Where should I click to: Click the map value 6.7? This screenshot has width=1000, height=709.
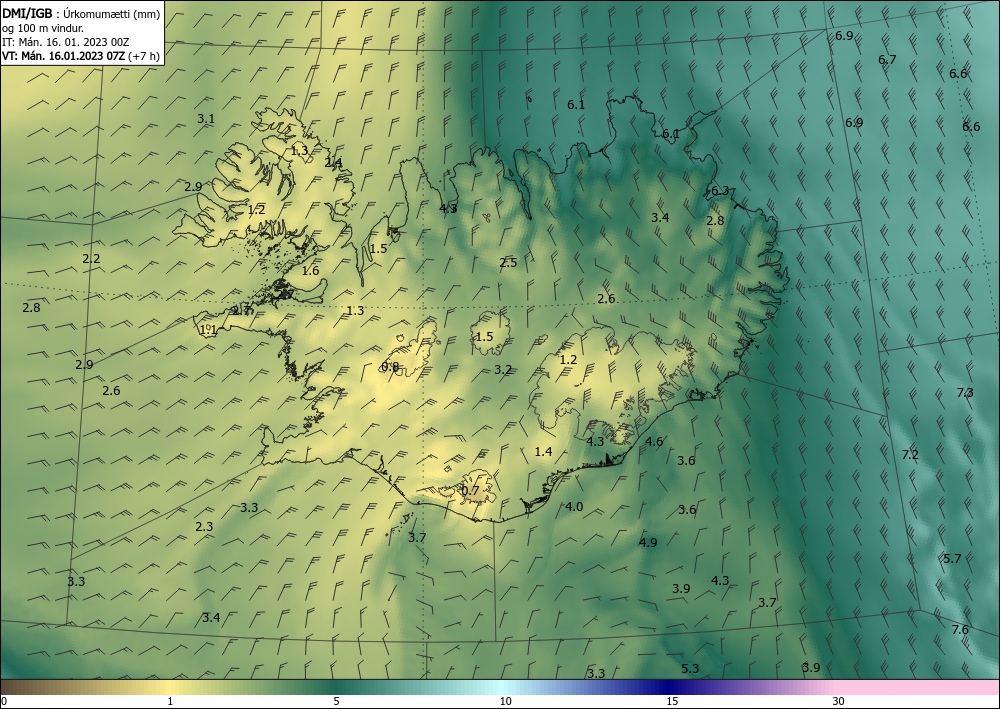[887, 59]
